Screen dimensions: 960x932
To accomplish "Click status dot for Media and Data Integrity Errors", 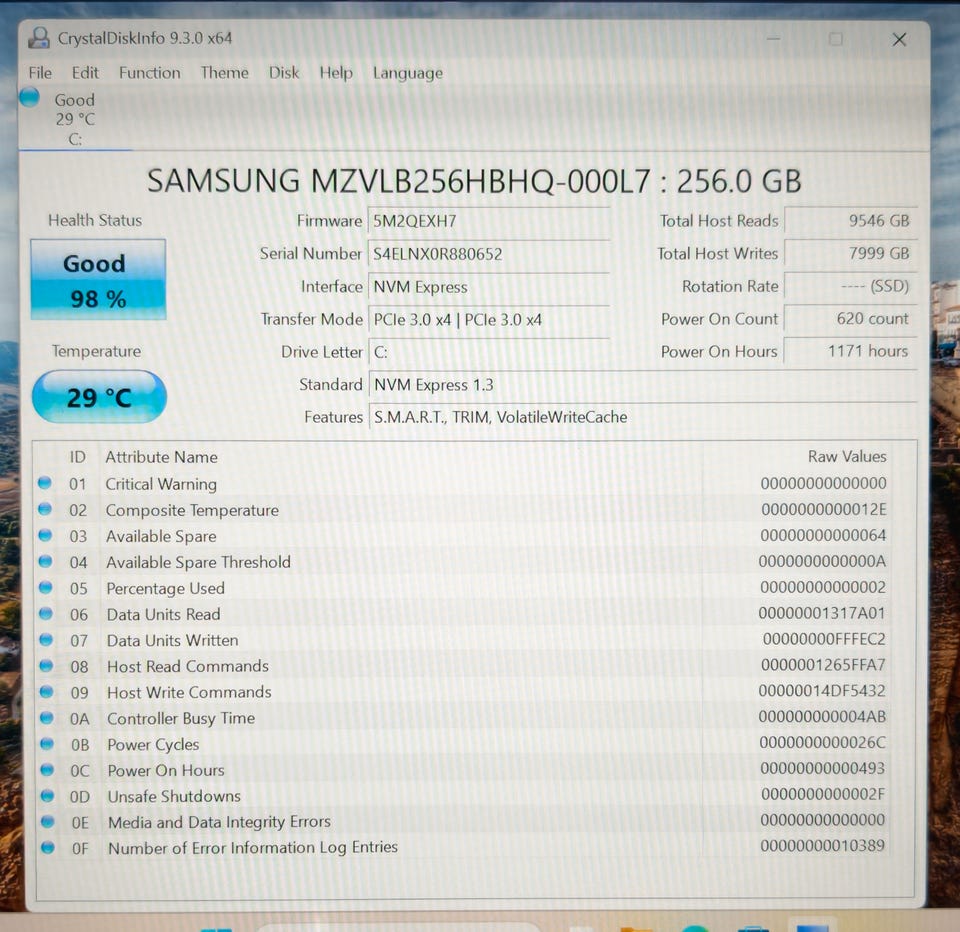I will (x=47, y=821).
